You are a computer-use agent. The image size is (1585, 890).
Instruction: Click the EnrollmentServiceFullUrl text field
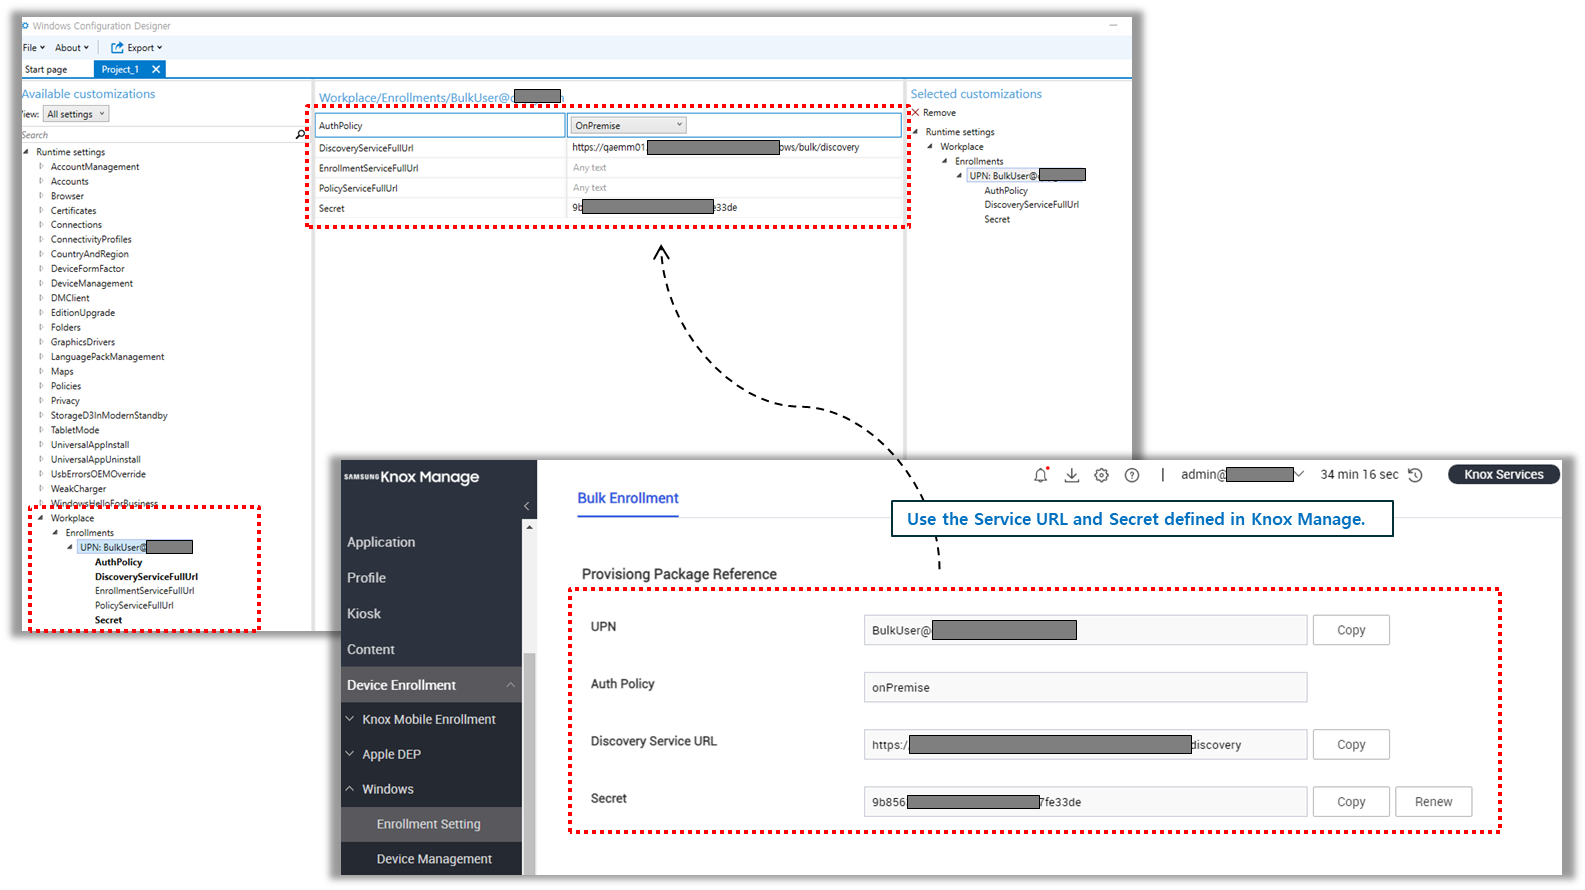734,168
